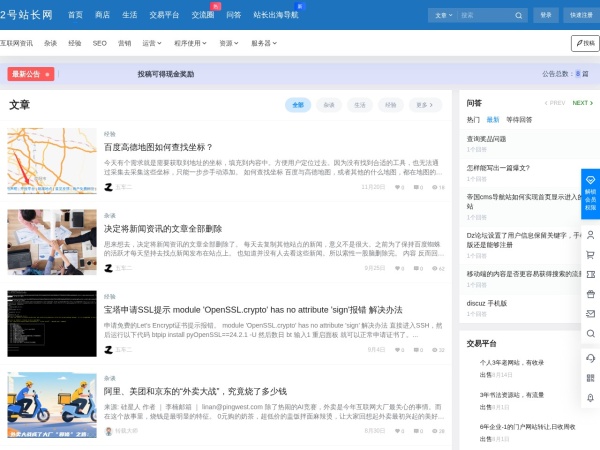600x450 pixels.
Task: Click author avatar of 外卖大战 article
Action: [109, 431]
